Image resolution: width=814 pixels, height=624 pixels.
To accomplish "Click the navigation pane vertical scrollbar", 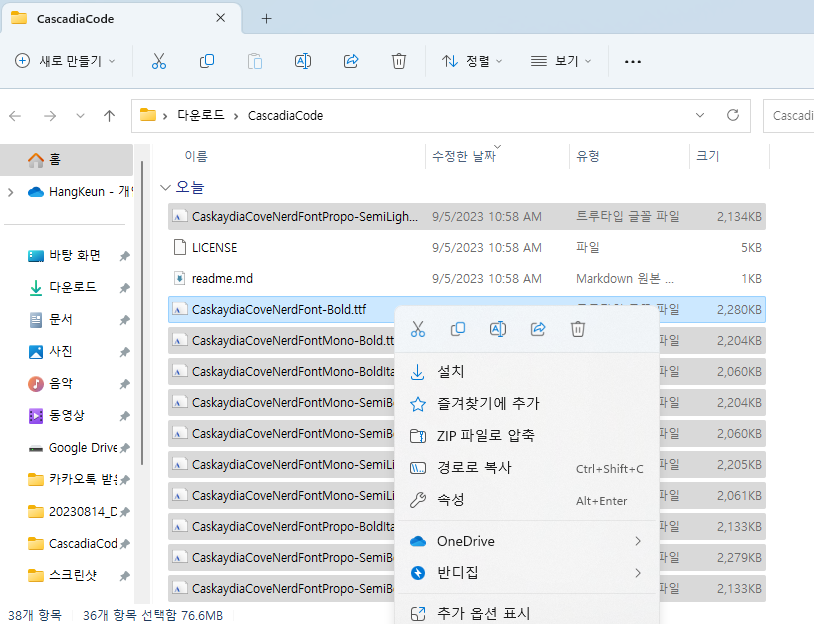I will pyautogui.click(x=142, y=311).
